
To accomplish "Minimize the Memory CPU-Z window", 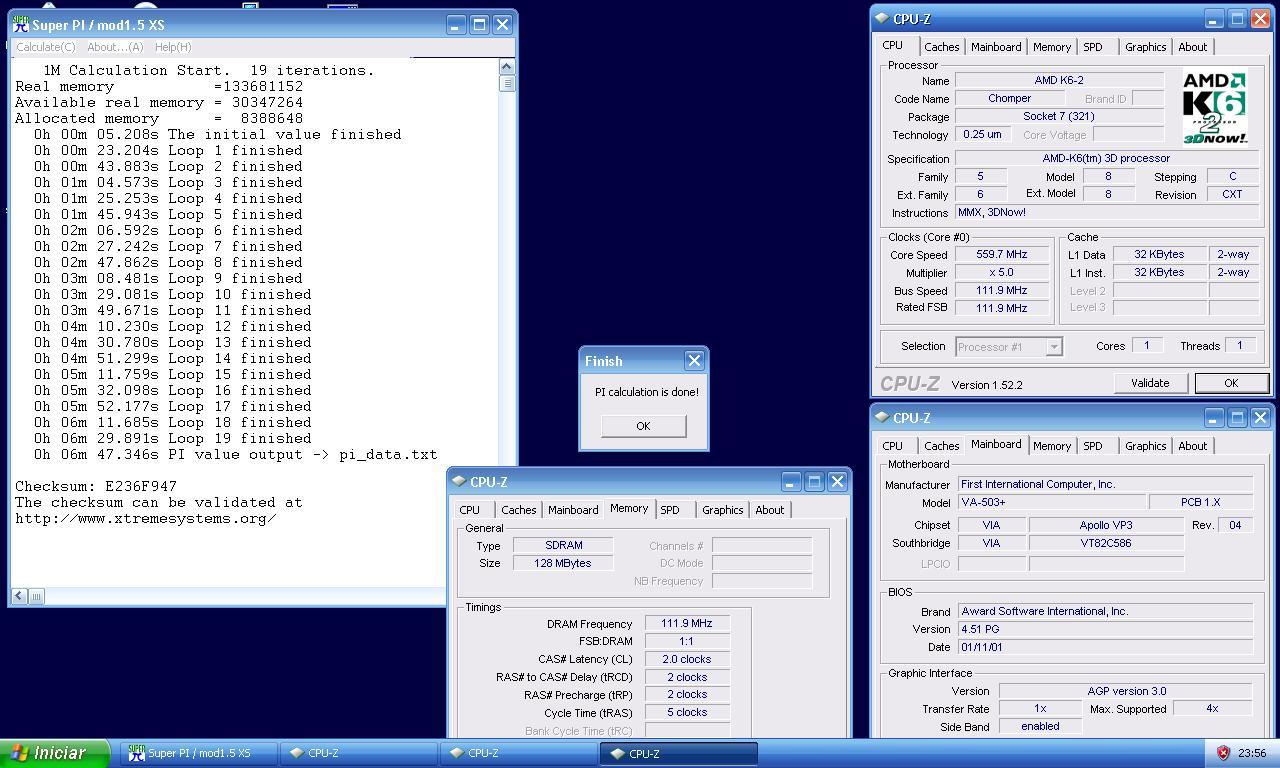I will click(x=791, y=482).
